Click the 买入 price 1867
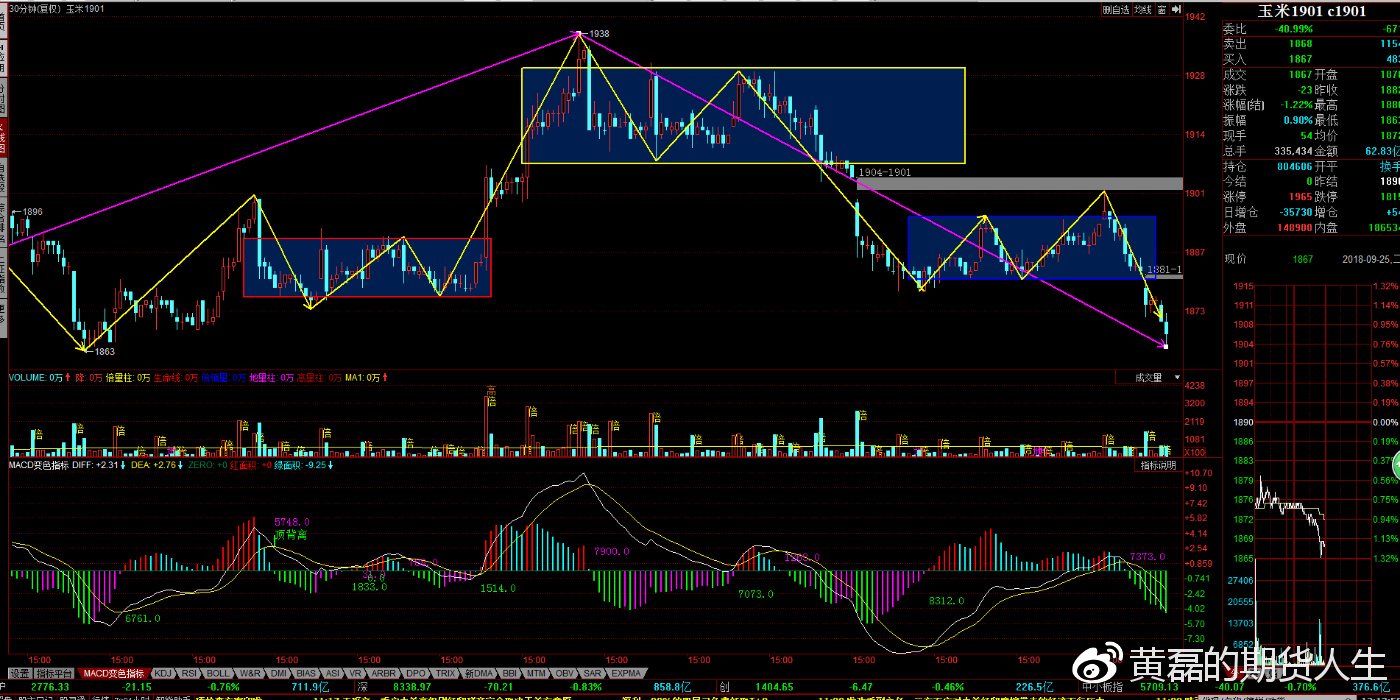 point(1300,59)
